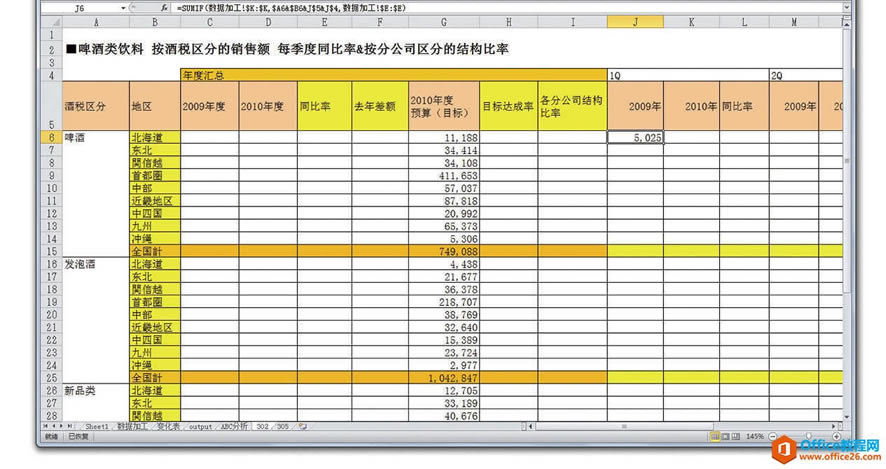The height and width of the screenshot is (469, 886).
Task: Click the vertical scrollbar thumb
Action: click(x=846, y=161)
